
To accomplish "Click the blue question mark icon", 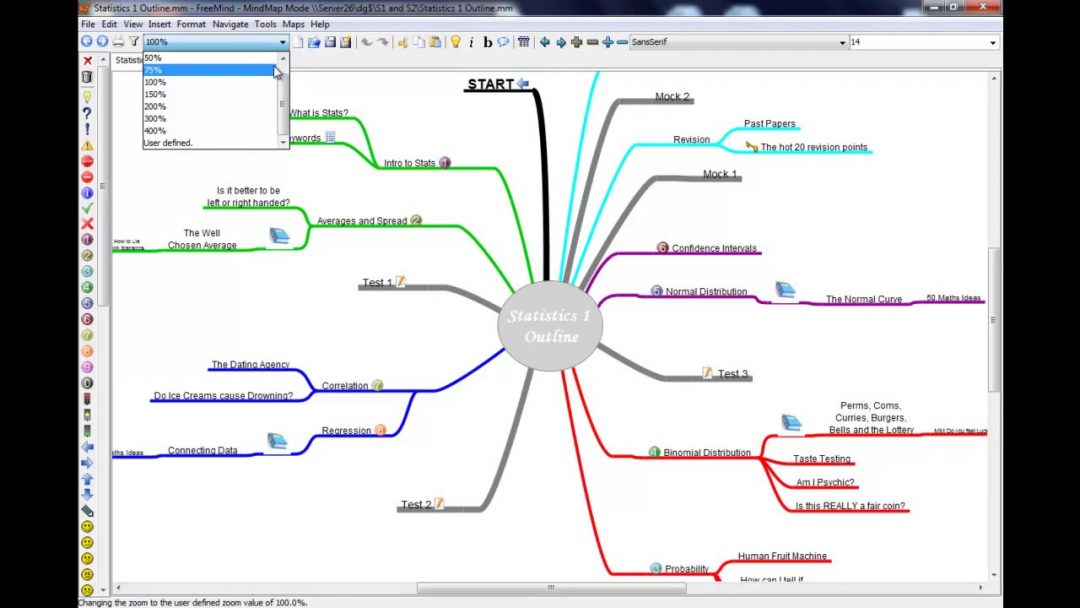I will 87,113.
